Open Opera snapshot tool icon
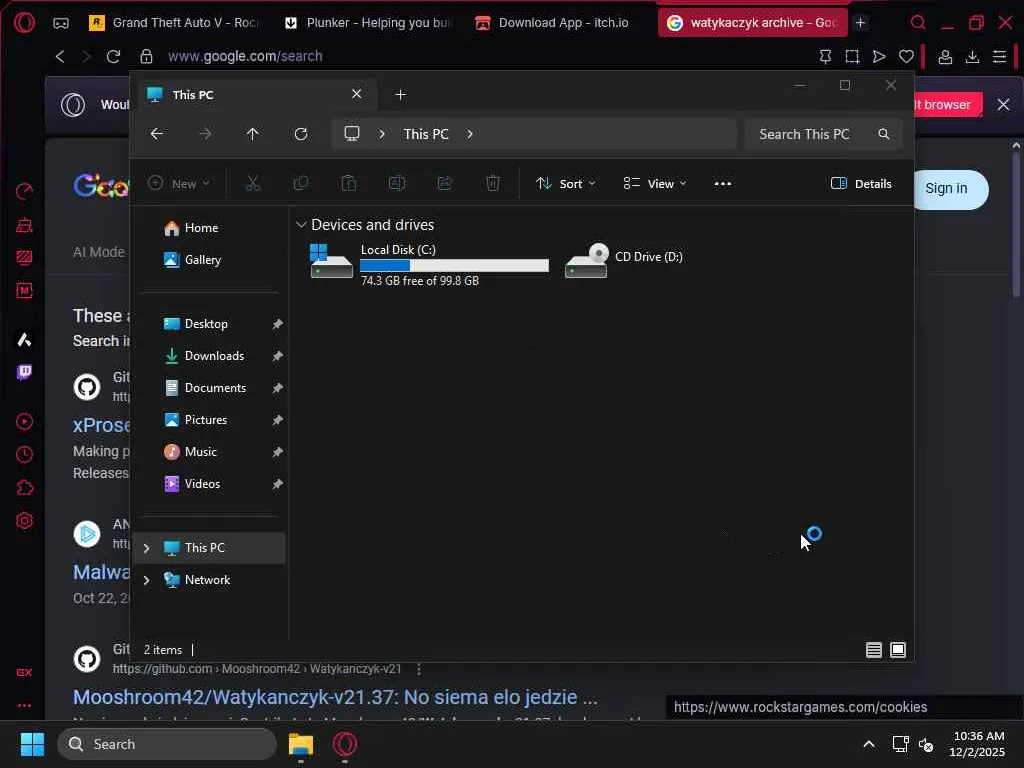 tap(852, 57)
